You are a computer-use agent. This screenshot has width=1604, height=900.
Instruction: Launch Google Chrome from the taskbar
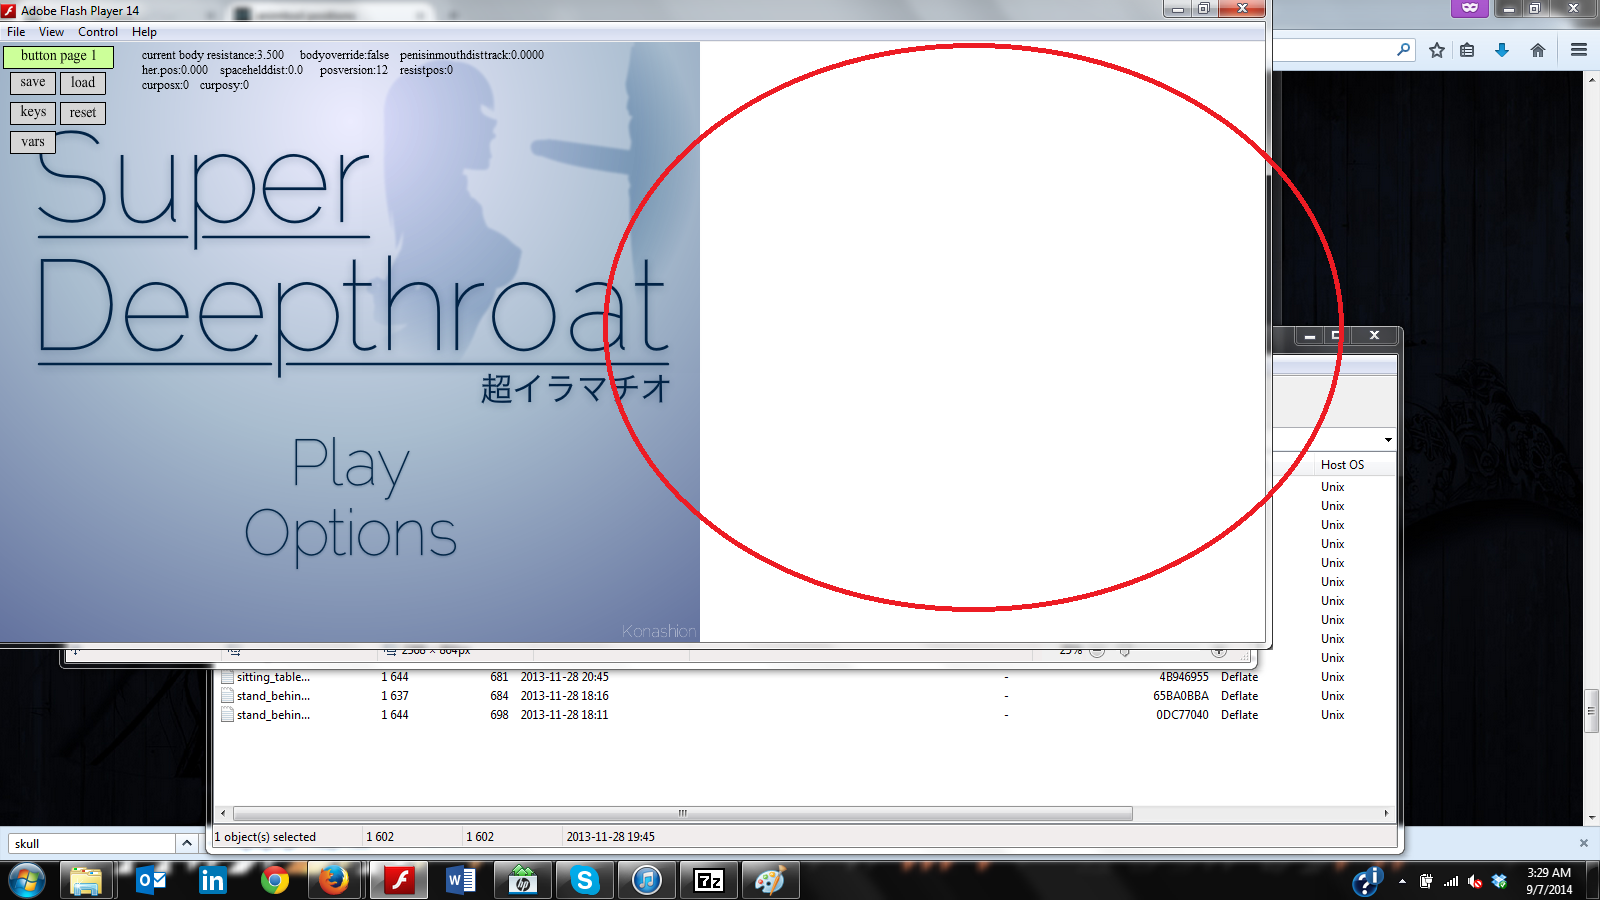click(x=274, y=880)
